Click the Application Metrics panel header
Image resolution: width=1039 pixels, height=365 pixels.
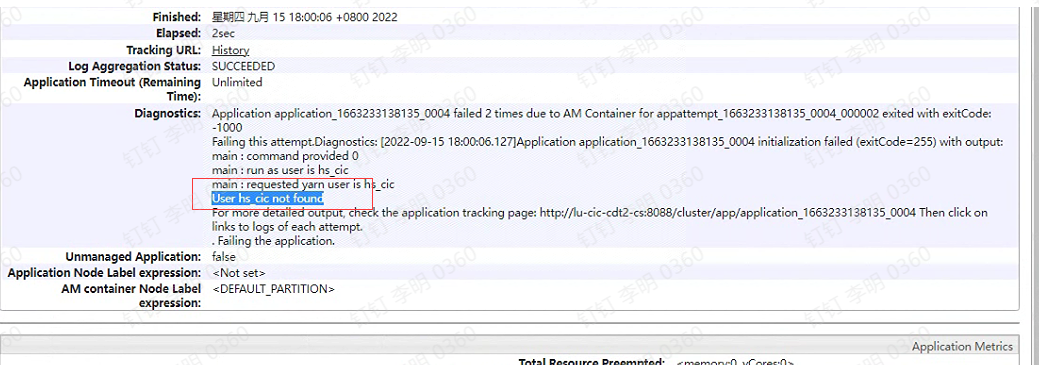962,346
